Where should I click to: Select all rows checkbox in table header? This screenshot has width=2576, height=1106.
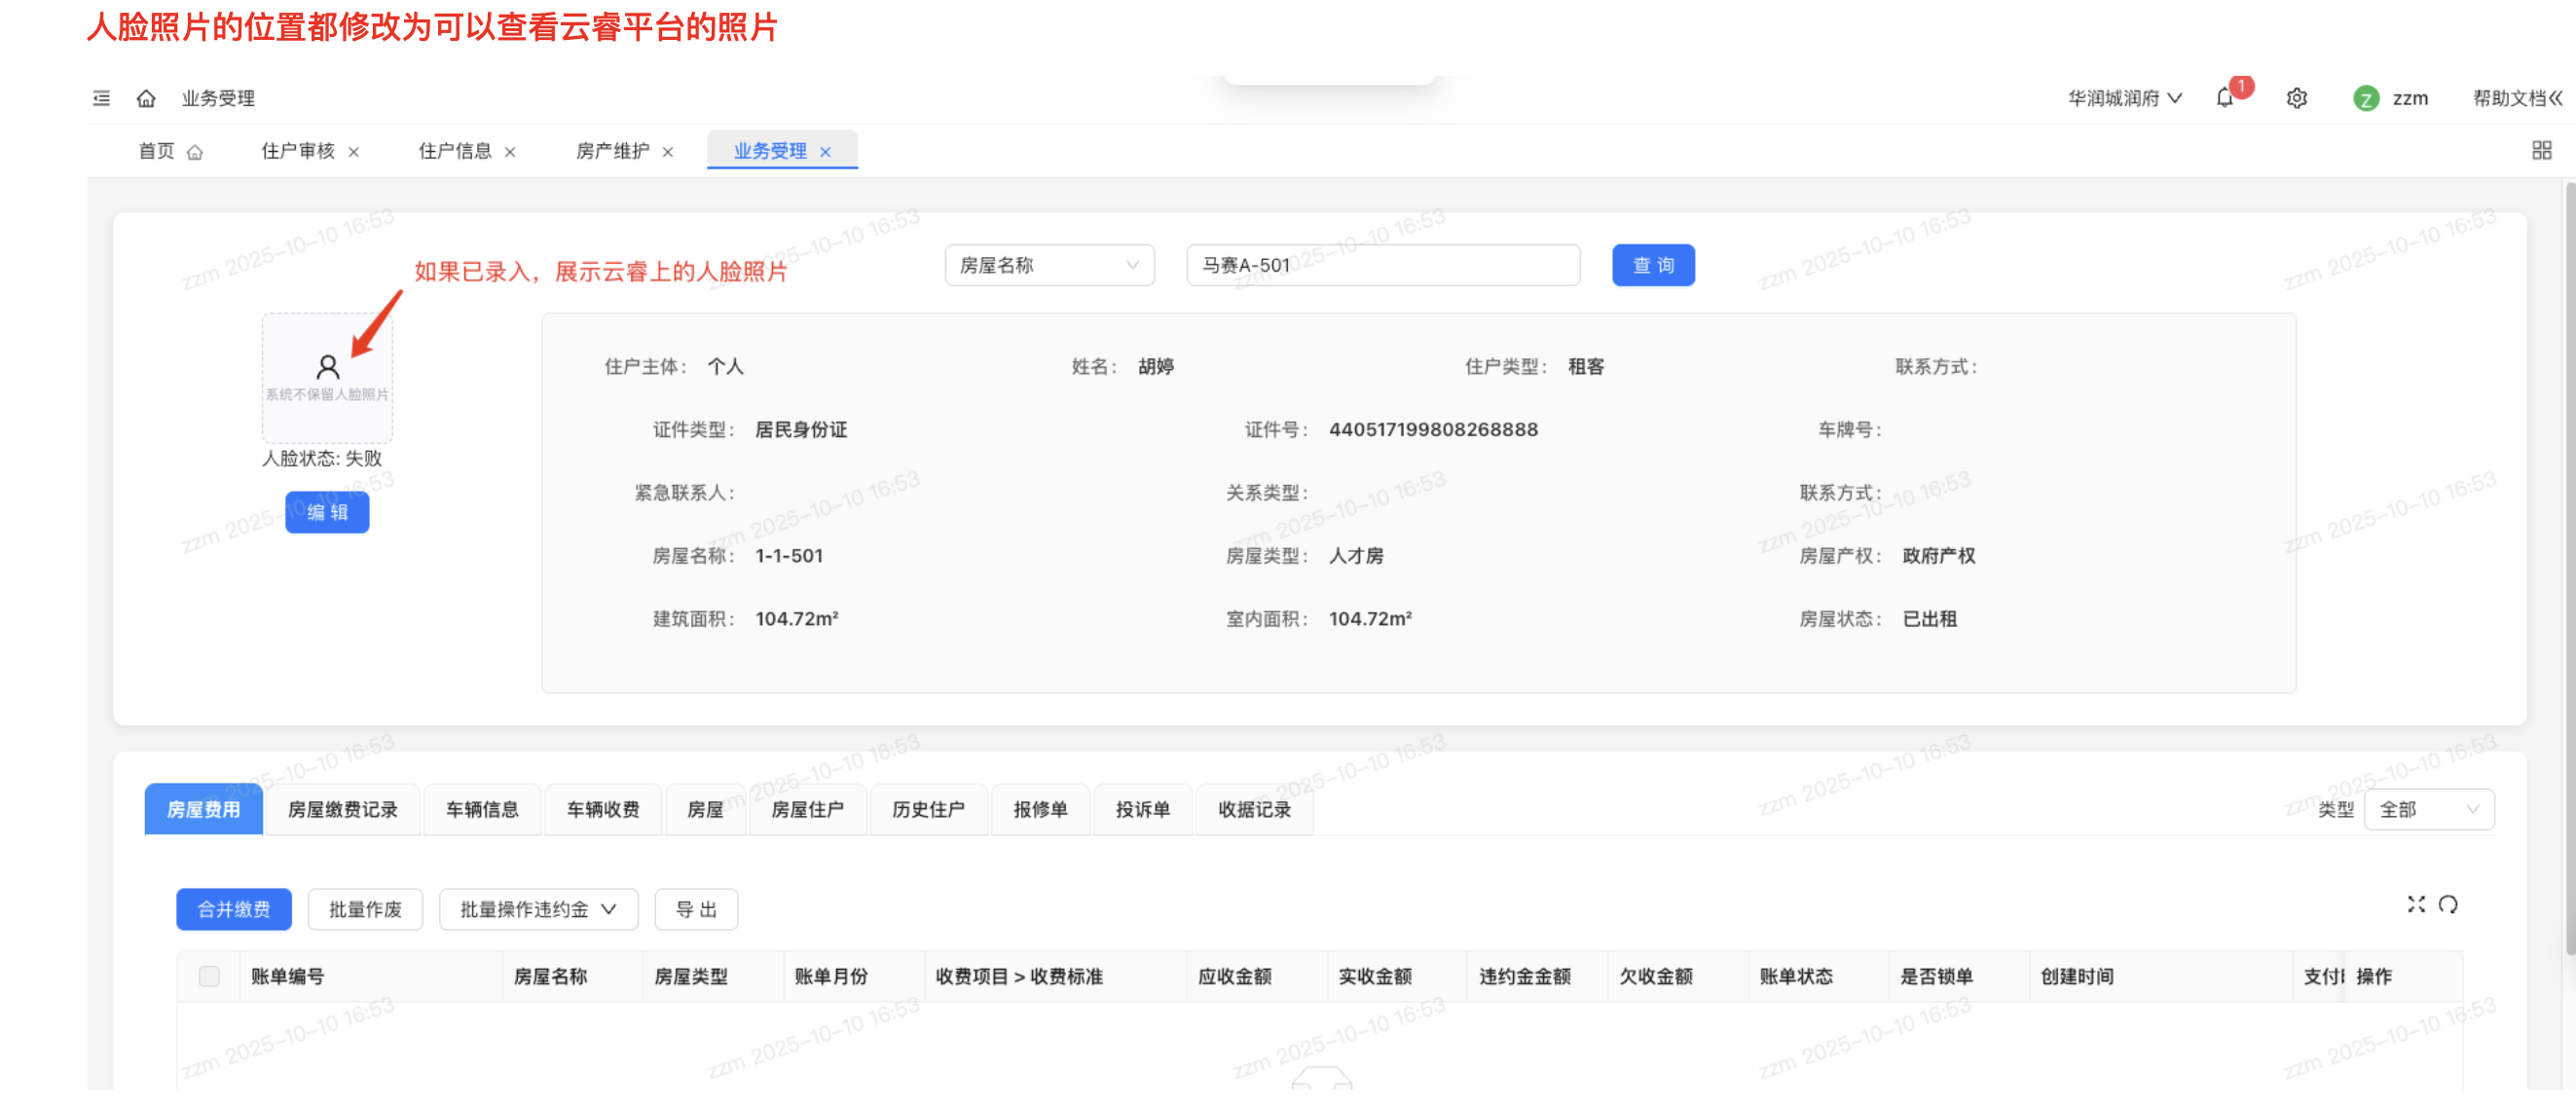(209, 976)
